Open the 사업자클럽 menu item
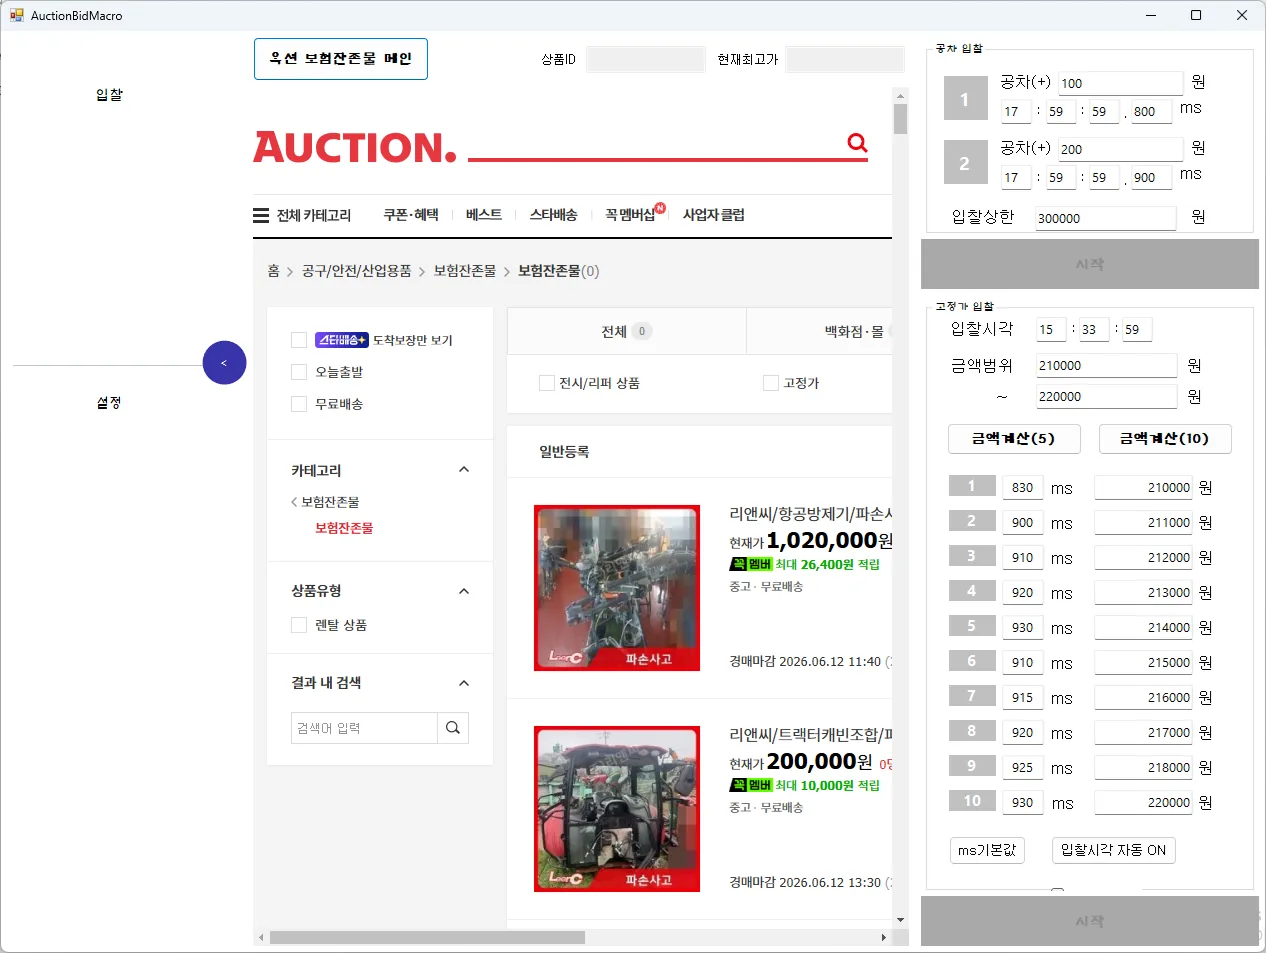 point(714,215)
